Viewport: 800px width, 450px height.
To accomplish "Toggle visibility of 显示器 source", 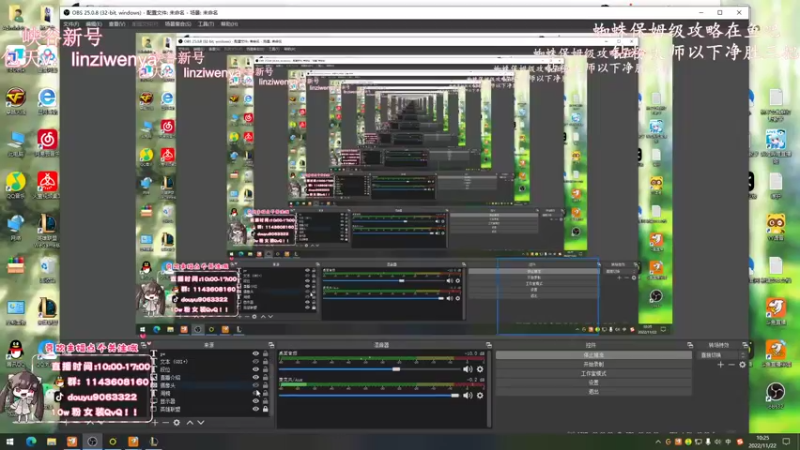I will pos(256,401).
